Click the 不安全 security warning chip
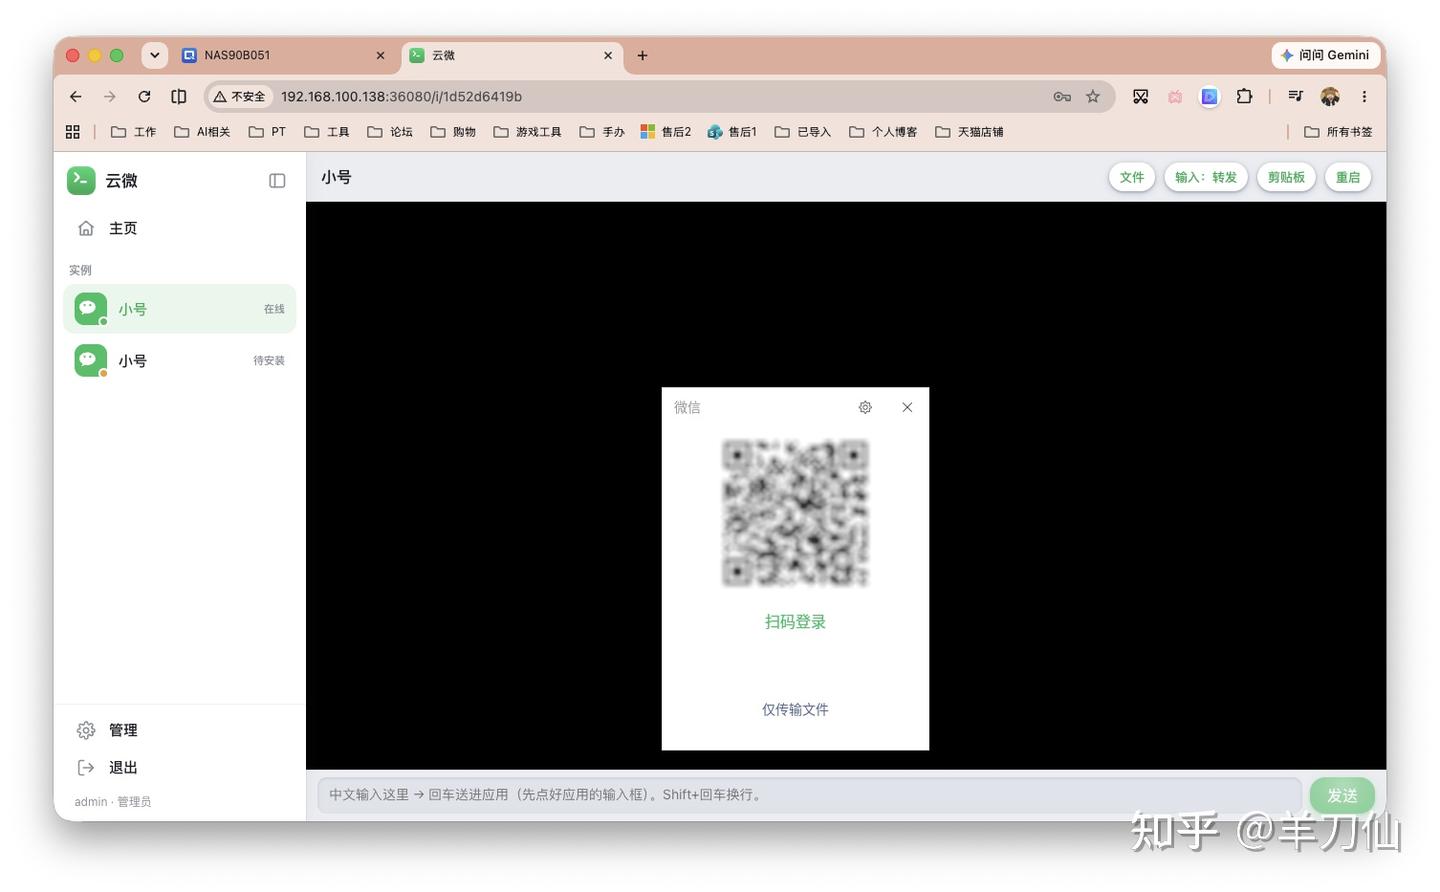Viewport: 1440px width, 892px height. [240, 97]
